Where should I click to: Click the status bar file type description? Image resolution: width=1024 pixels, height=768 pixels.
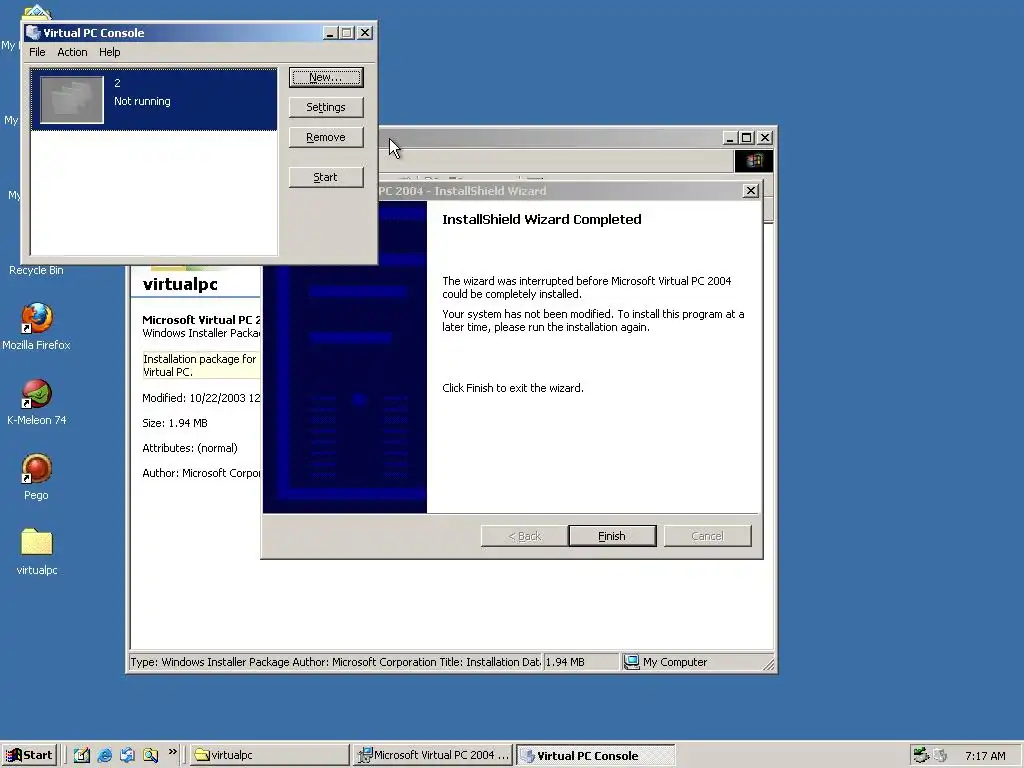[x=335, y=662]
